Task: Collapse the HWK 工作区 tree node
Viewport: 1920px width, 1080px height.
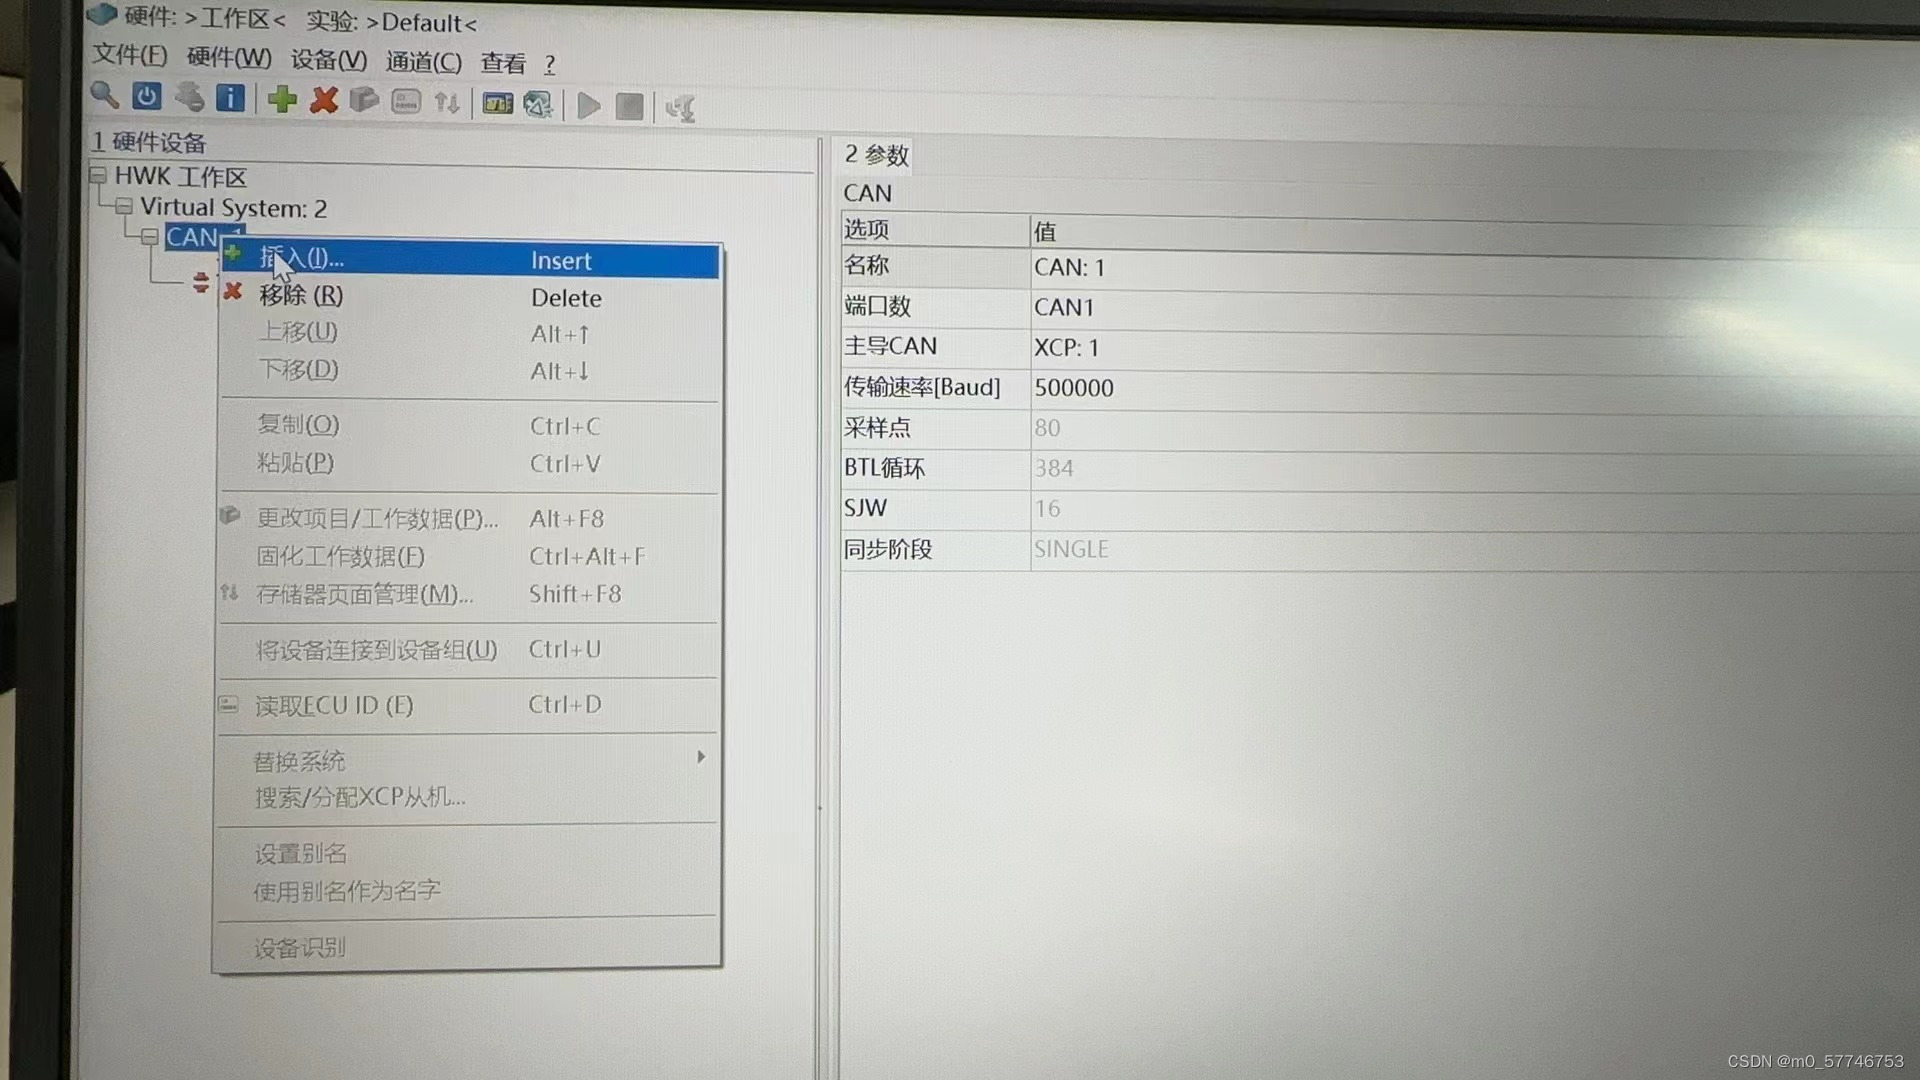Action: coord(98,175)
